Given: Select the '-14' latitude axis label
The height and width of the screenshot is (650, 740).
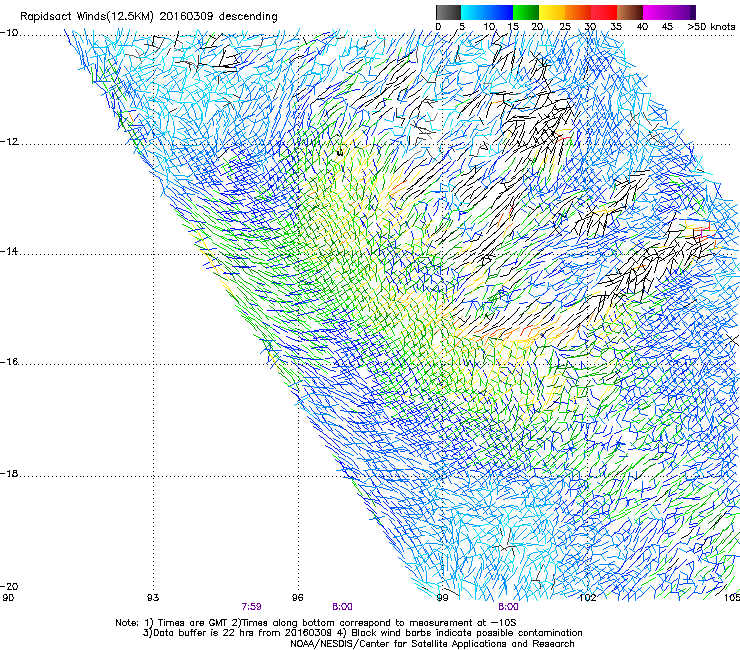Looking at the screenshot, I should [9, 252].
